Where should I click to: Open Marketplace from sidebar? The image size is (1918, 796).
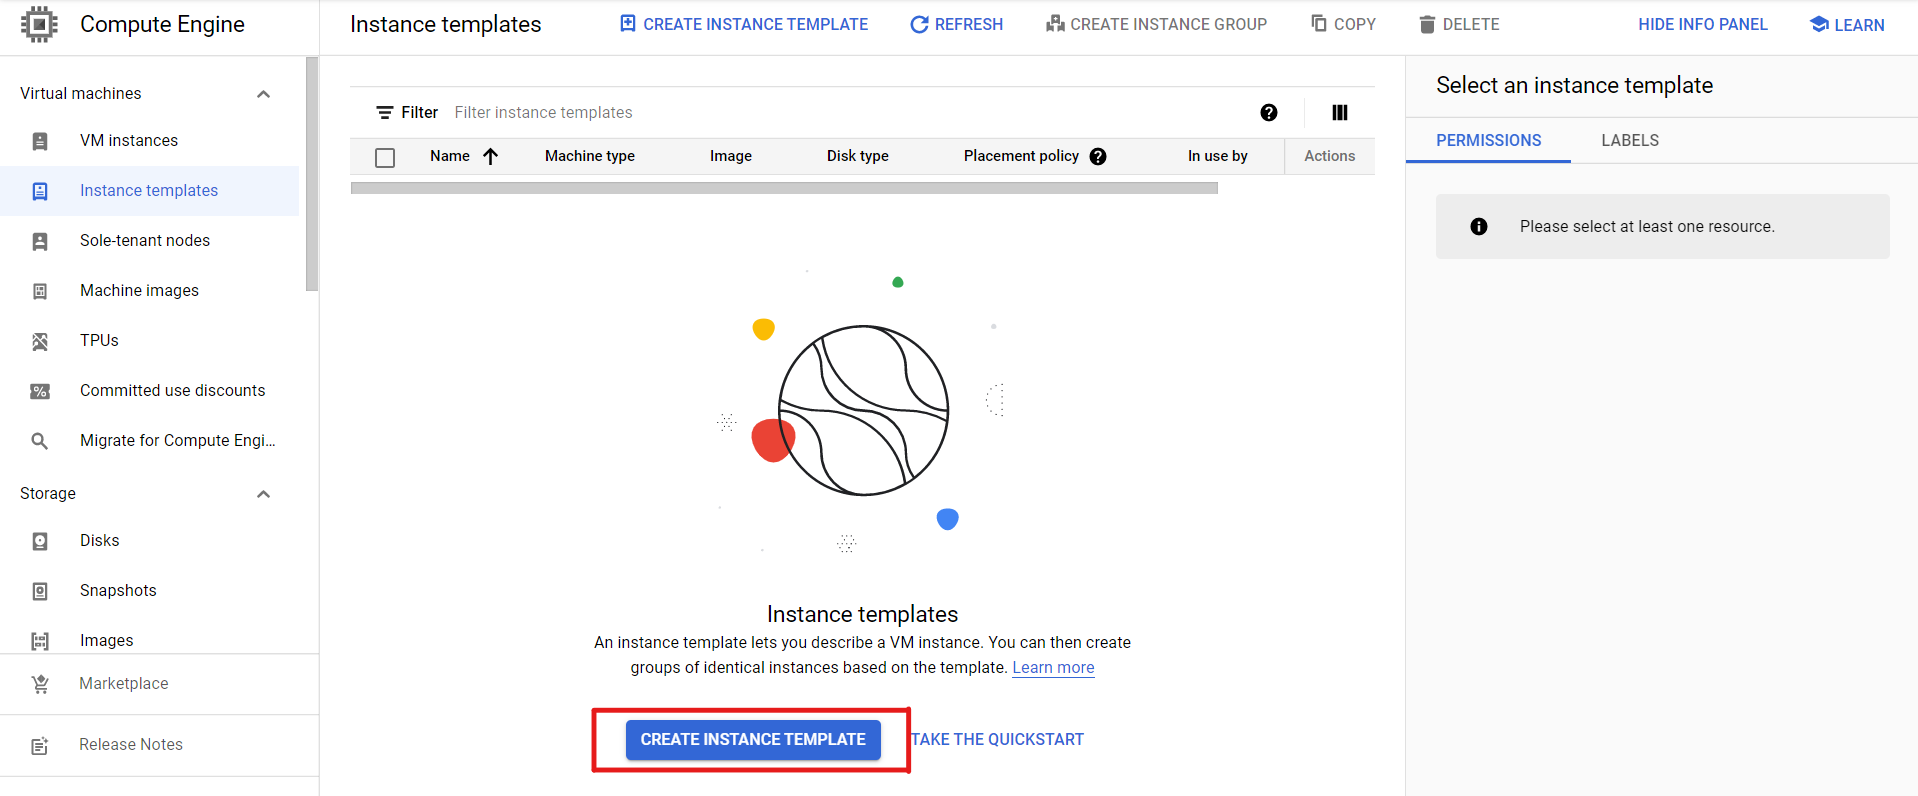coord(124,684)
